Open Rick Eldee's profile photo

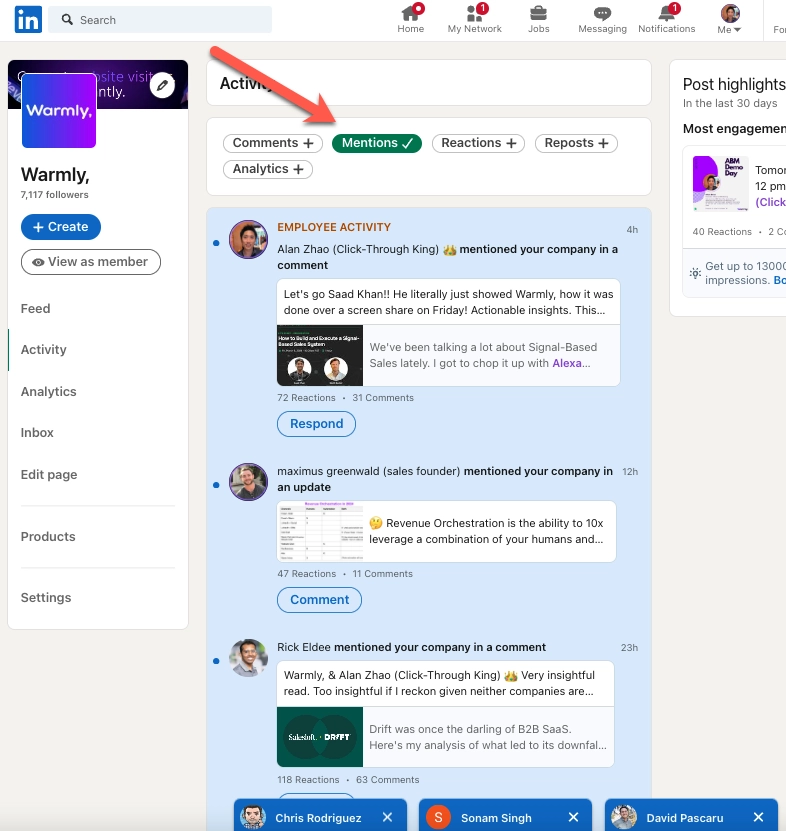pyautogui.click(x=248, y=658)
